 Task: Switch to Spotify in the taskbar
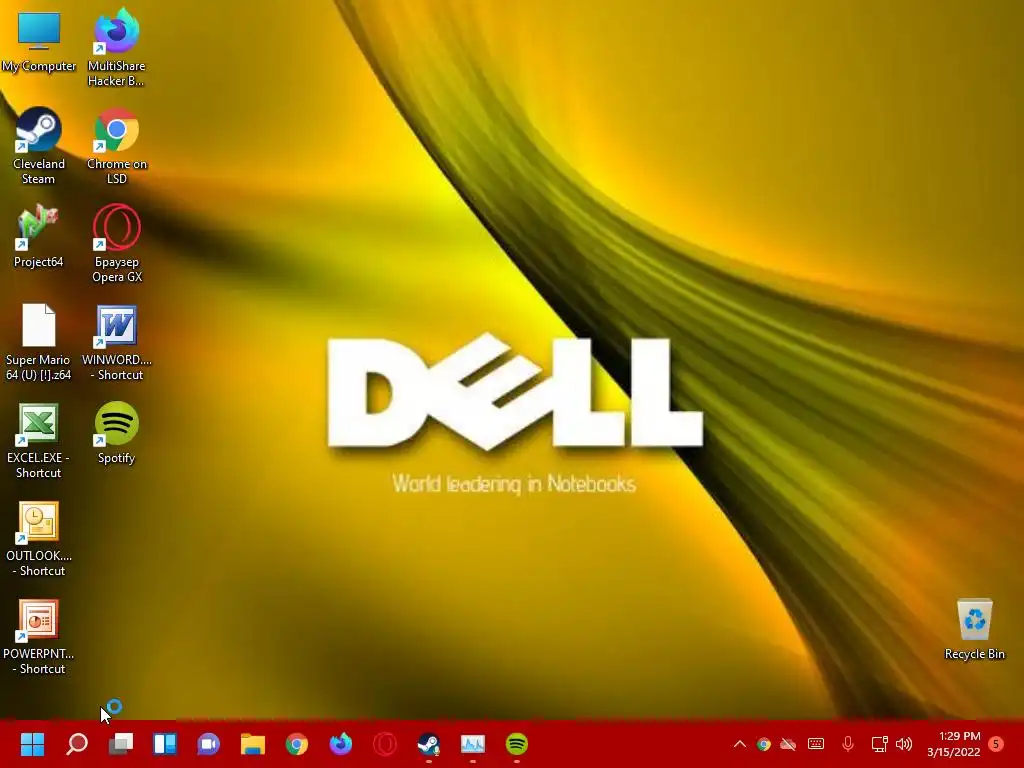[x=517, y=744]
